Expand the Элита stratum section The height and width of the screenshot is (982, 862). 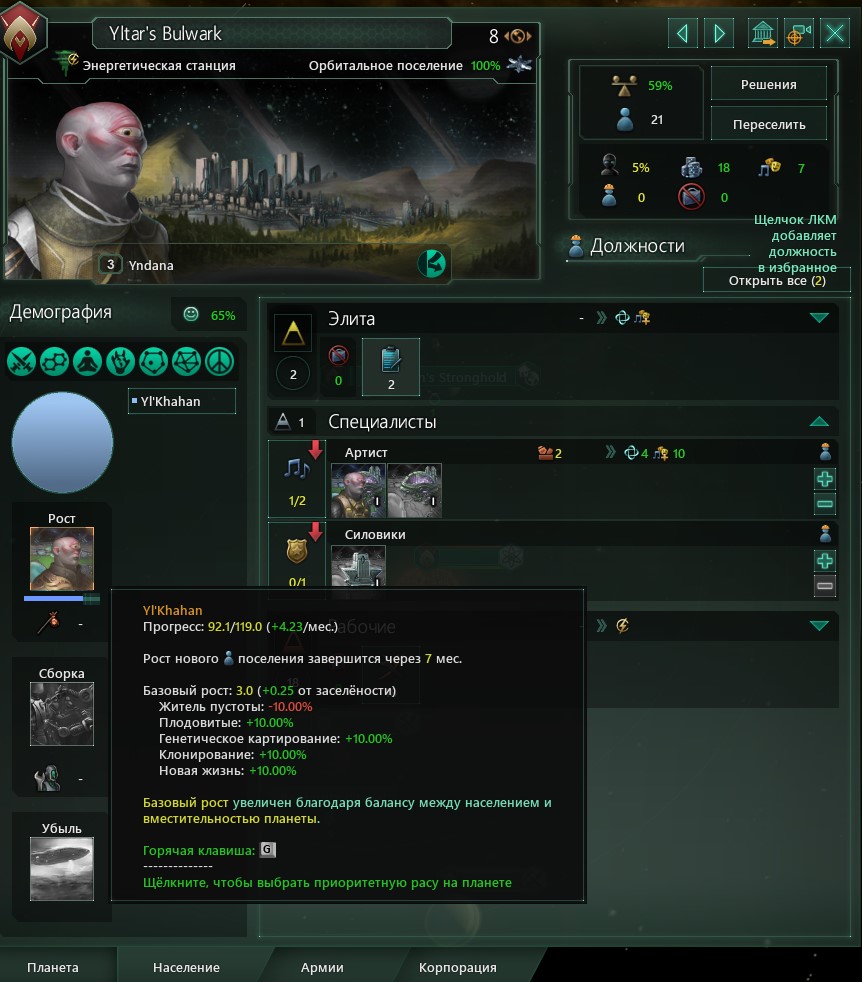point(819,318)
